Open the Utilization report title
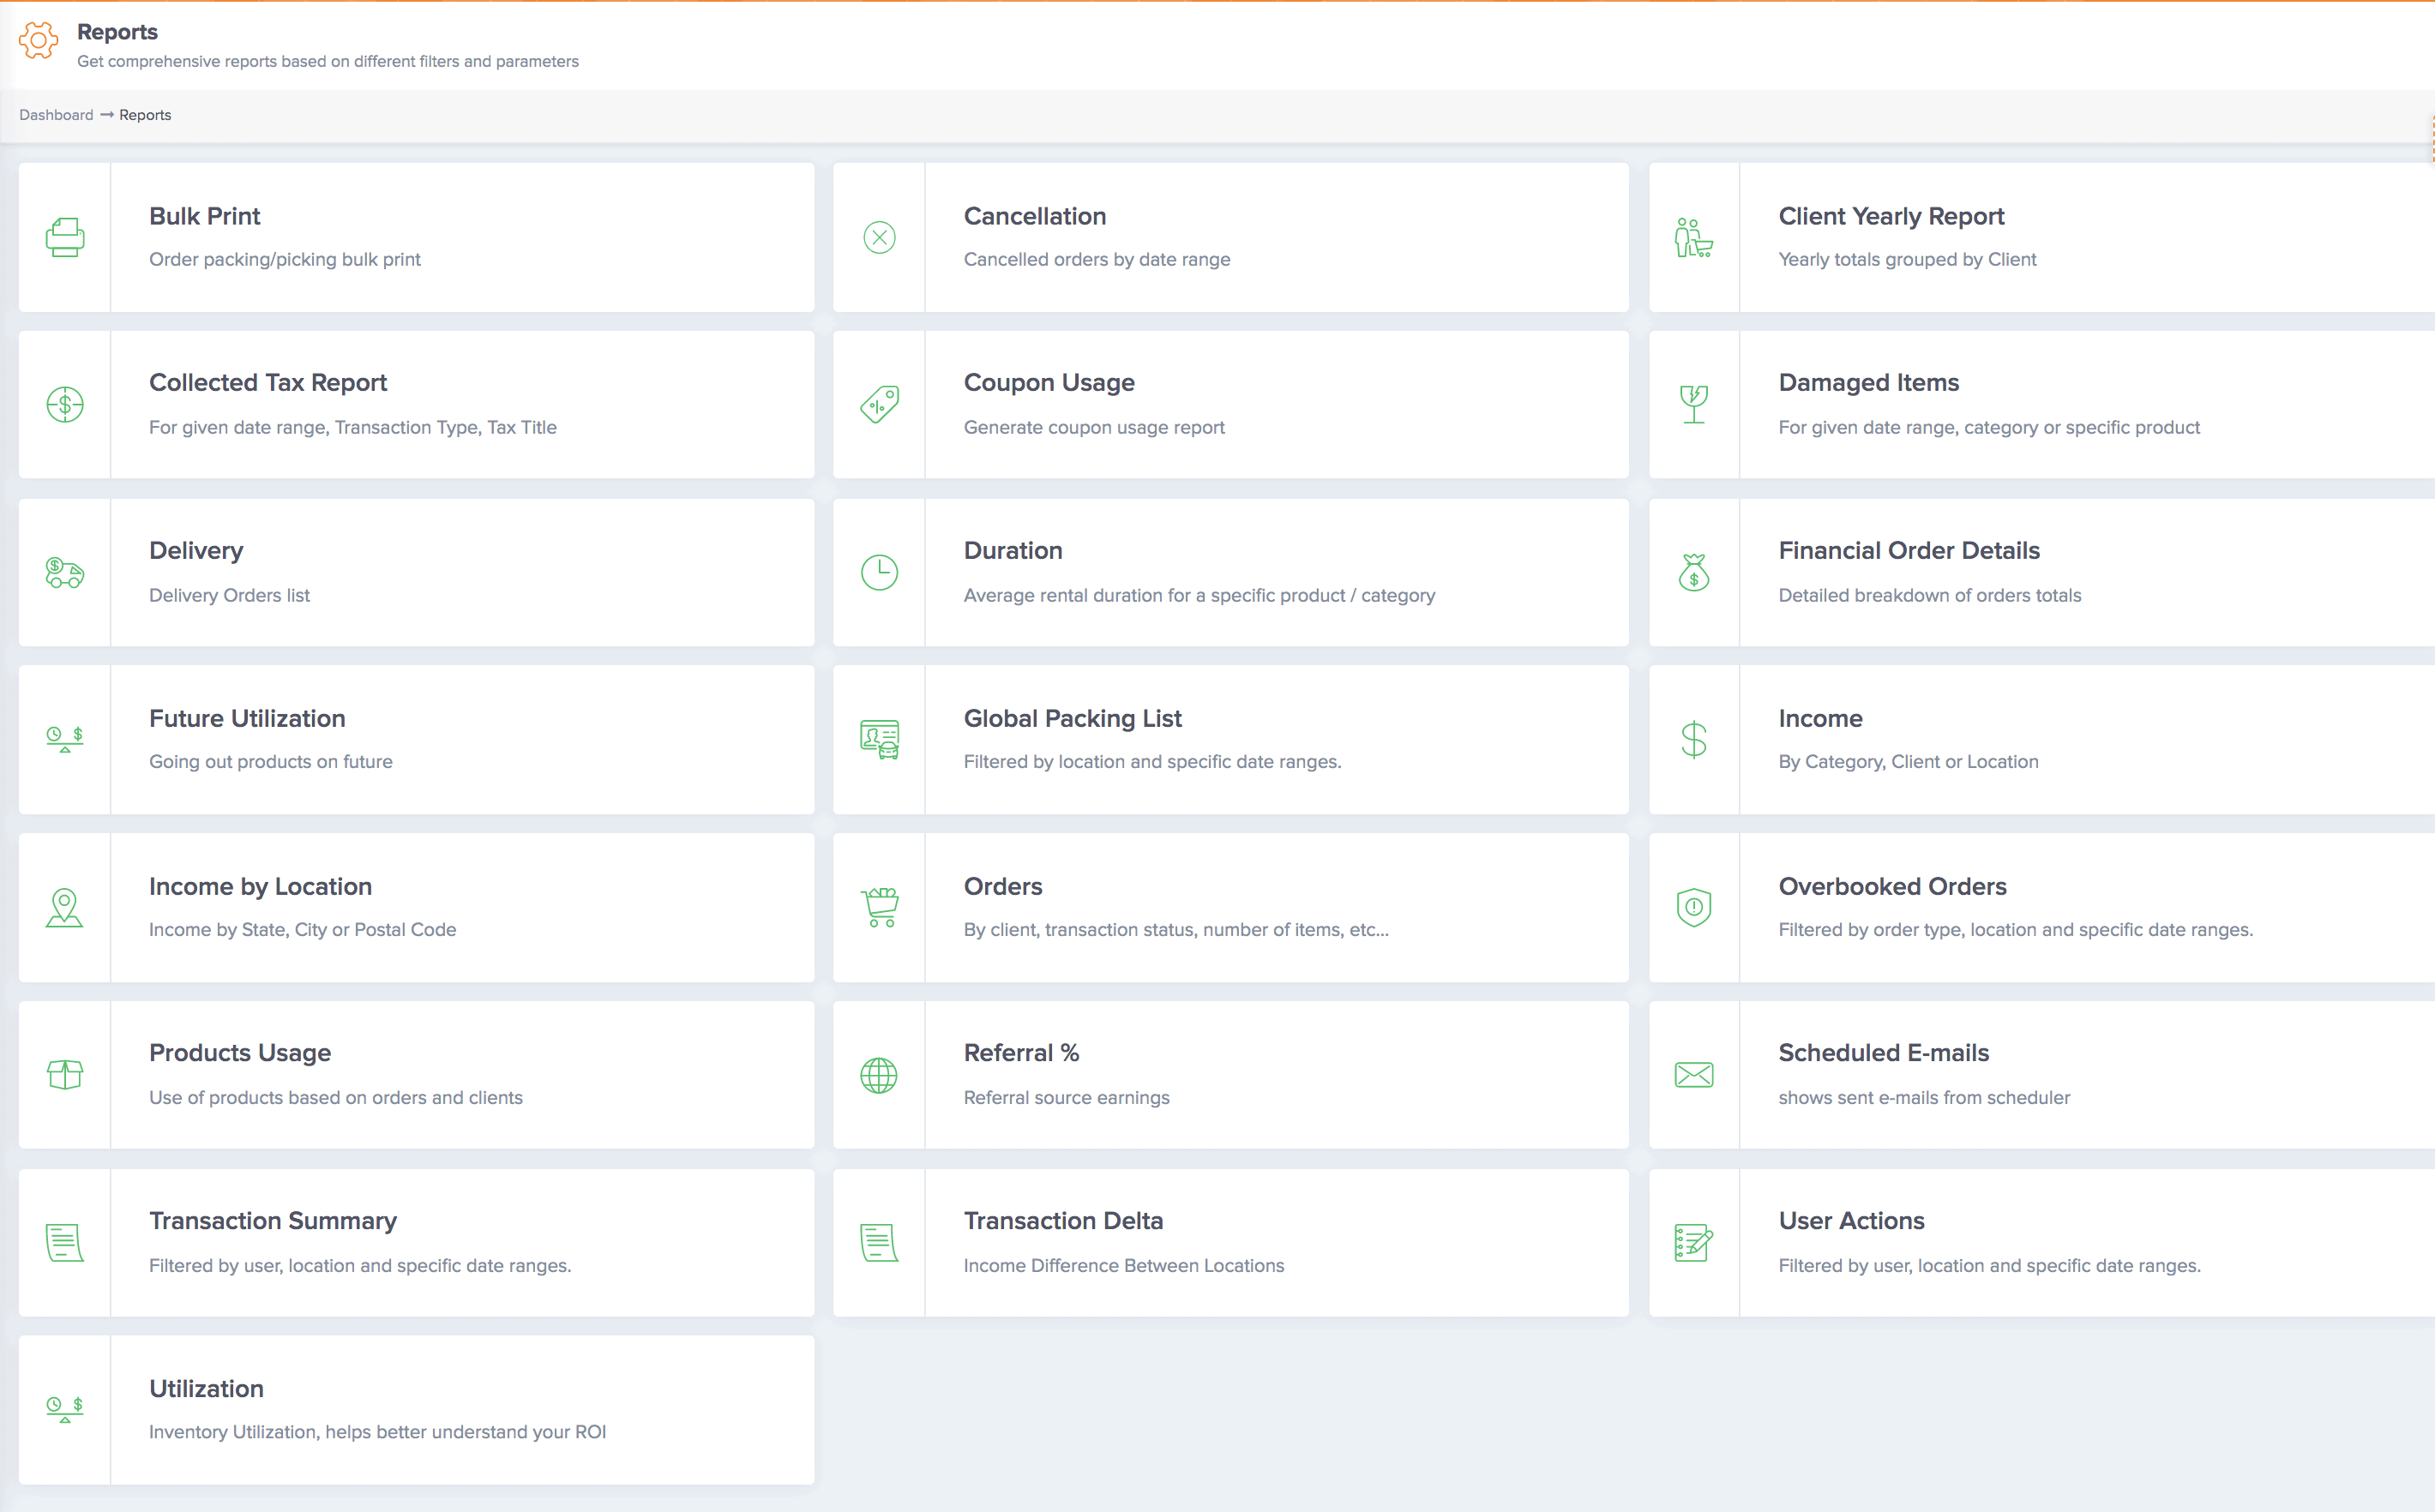Viewport: 2435px width, 1512px height. pyautogui.click(x=206, y=1389)
